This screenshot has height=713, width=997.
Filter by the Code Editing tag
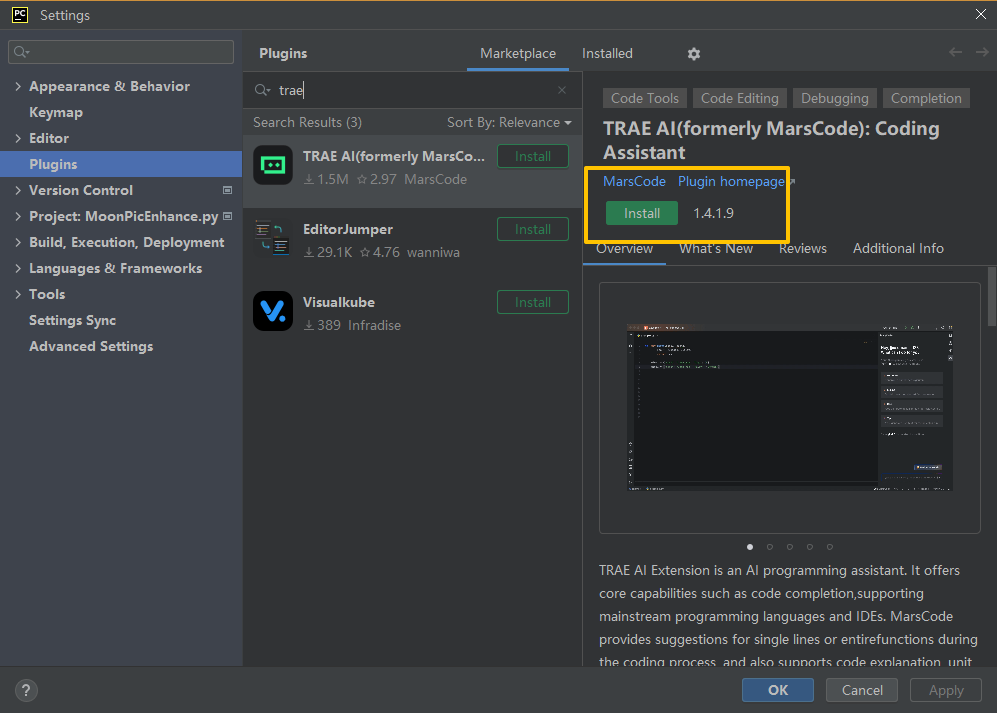pyautogui.click(x=739, y=99)
